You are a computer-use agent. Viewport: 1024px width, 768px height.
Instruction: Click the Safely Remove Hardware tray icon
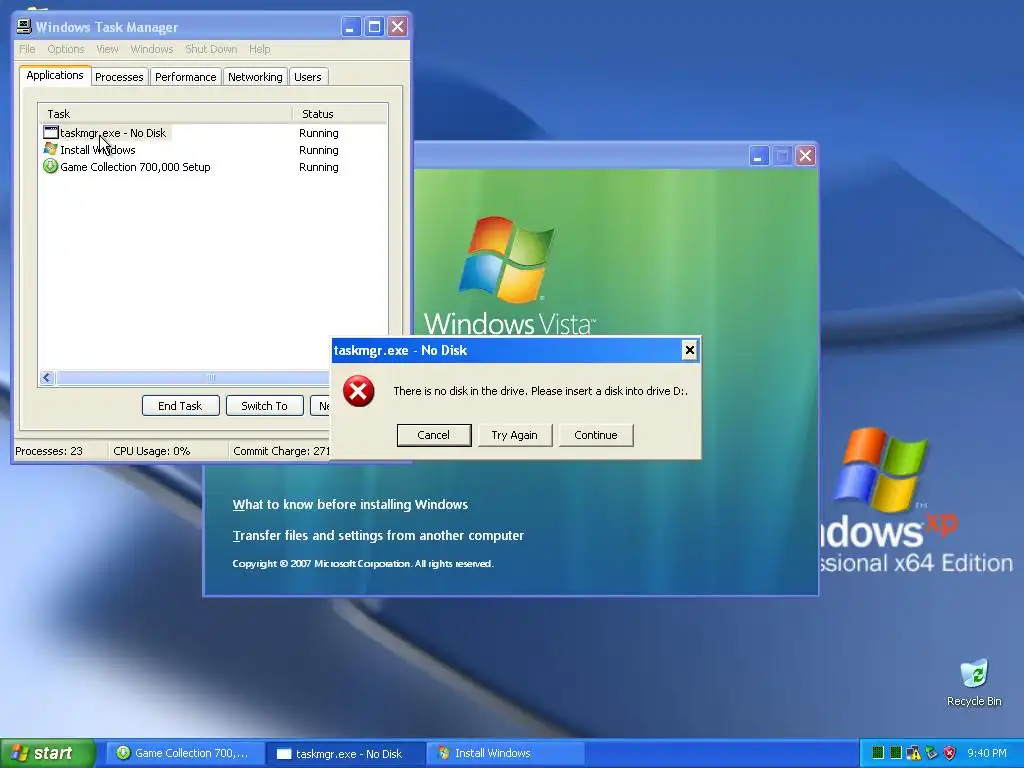coord(931,753)
